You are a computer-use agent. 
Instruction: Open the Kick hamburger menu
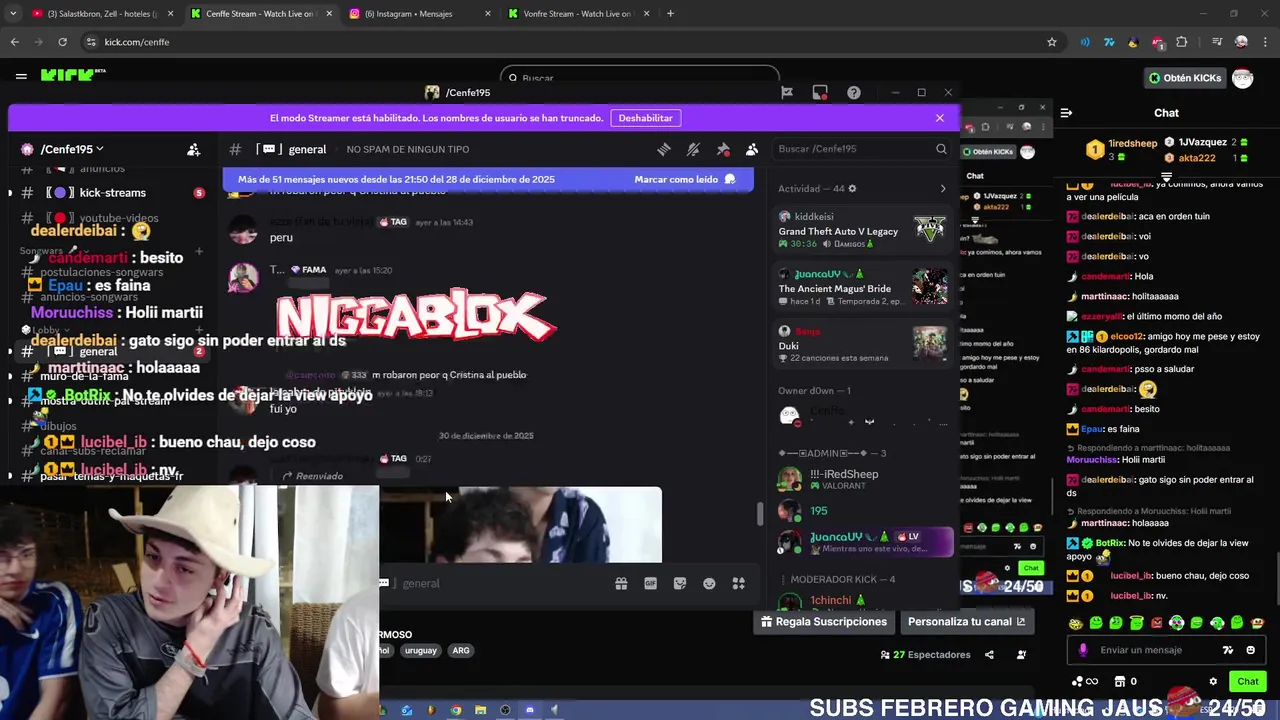[21, 76]
